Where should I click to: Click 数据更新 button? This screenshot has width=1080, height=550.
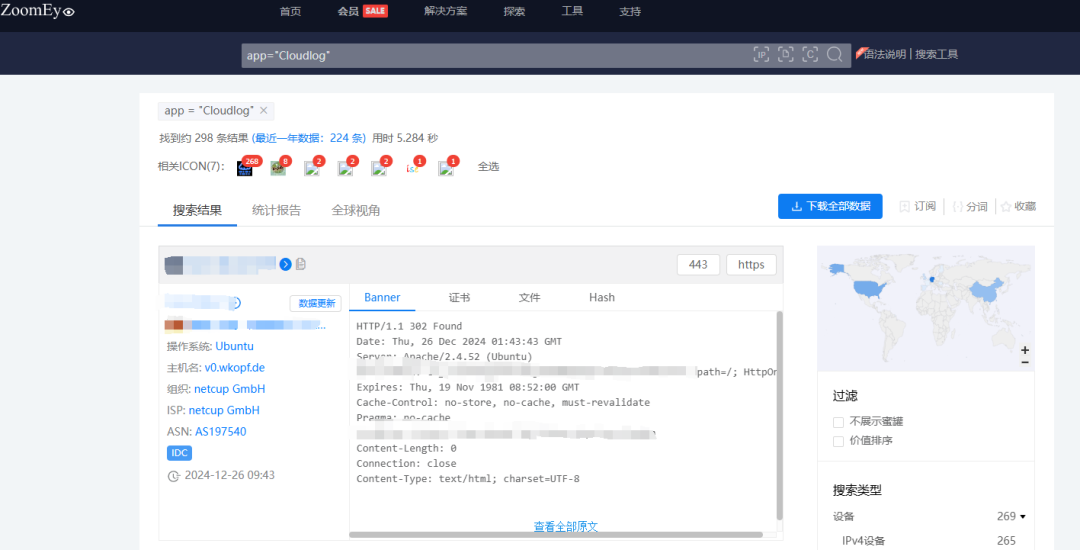316,304
